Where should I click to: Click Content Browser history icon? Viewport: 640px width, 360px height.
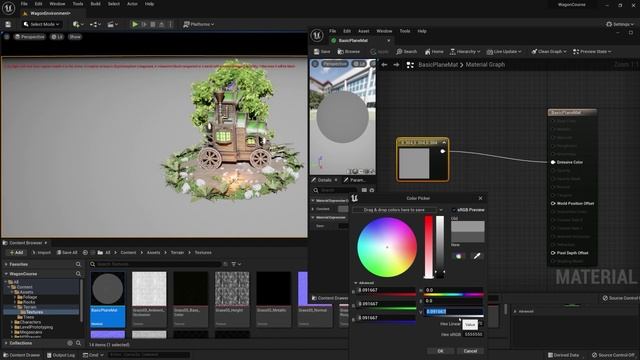[85, 252]
